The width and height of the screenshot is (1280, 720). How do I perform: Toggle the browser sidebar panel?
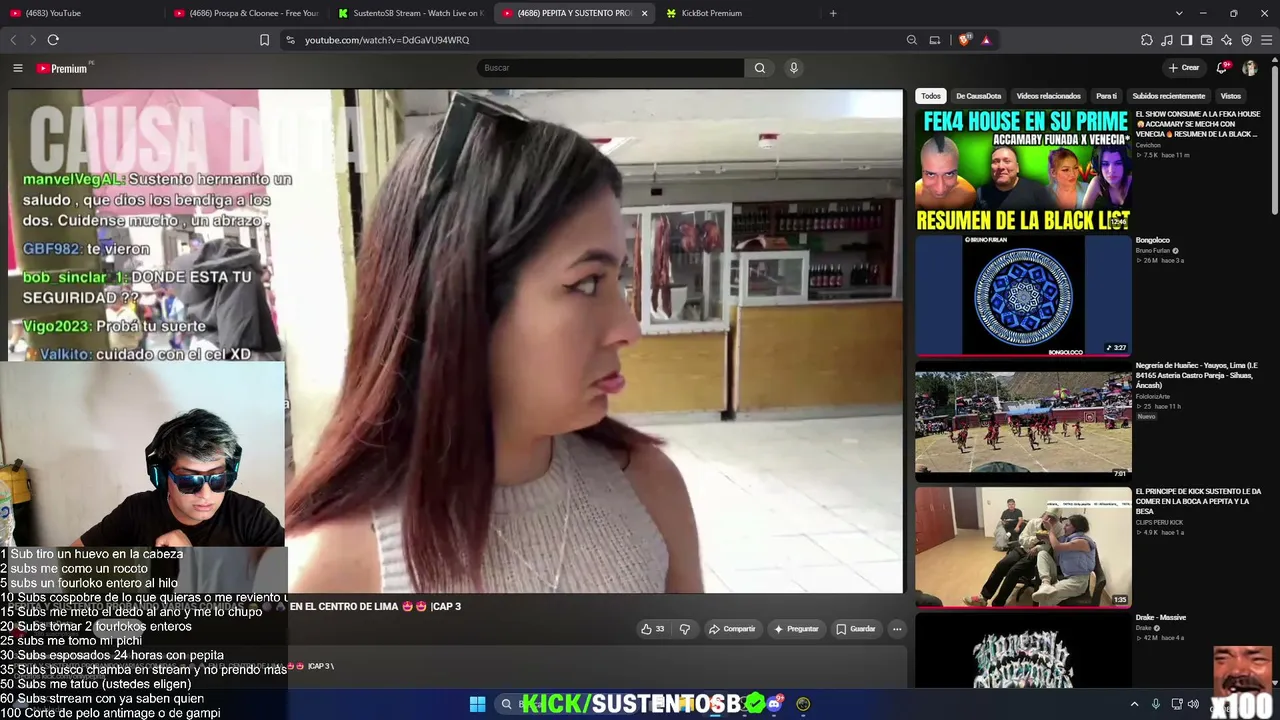click(1186, 40)
